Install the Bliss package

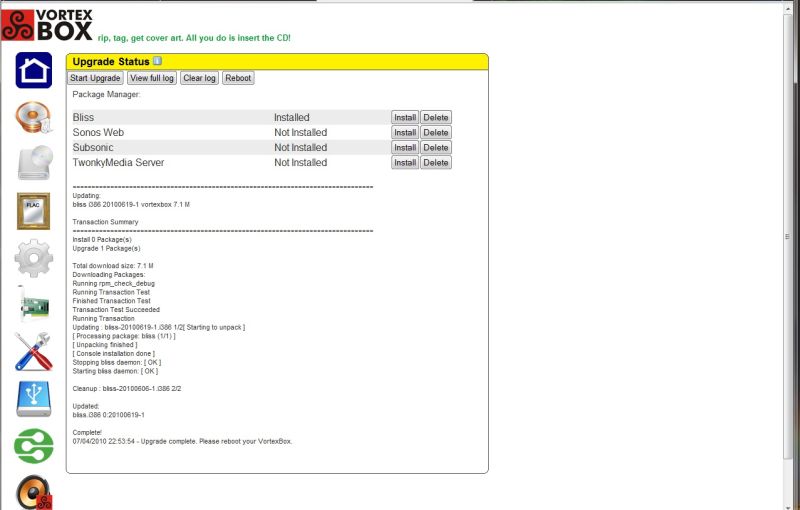[x=405, y=117]
